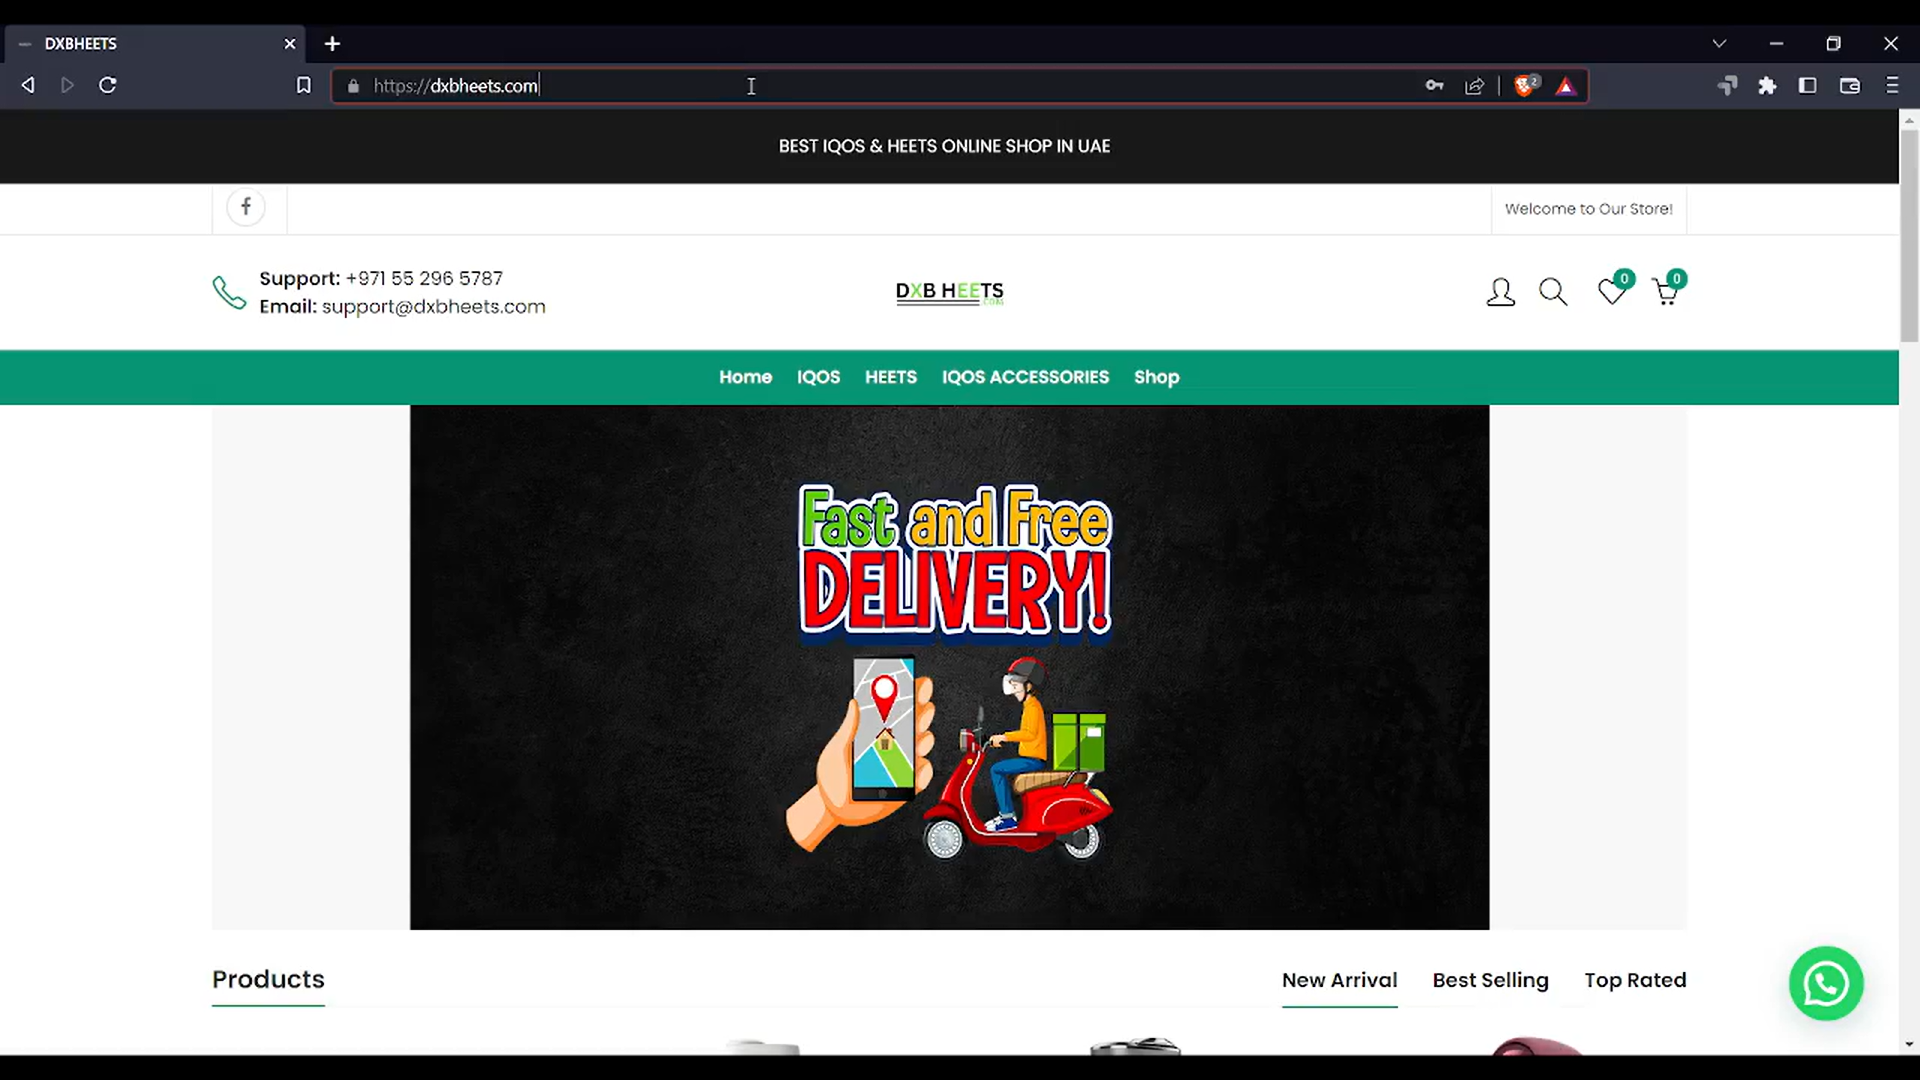The image size is (1920, 1080).
Task: Click the vertical page scrollbar thumb
Action: point(1909,235)
